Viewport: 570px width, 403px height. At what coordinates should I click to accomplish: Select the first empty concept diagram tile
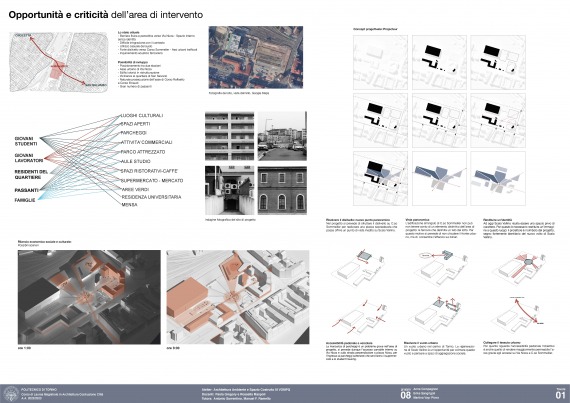pos(380,62)
